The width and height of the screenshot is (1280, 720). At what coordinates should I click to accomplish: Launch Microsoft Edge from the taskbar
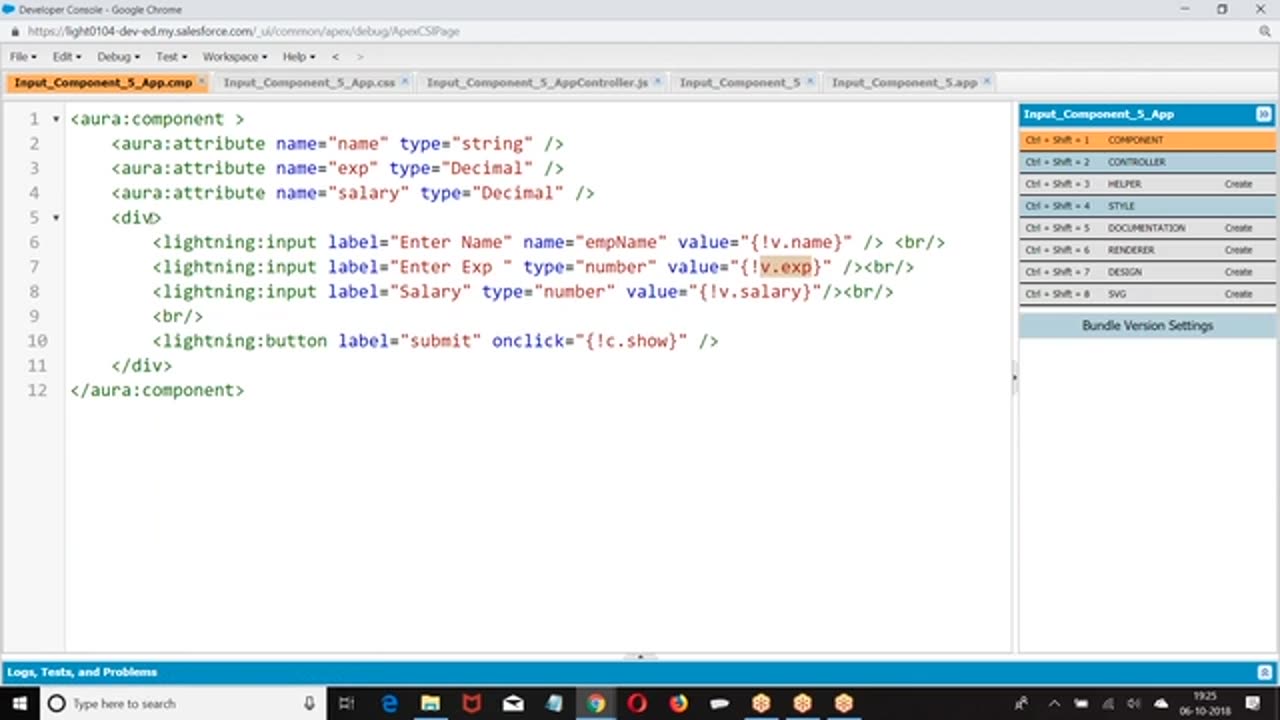click(390, 703)
